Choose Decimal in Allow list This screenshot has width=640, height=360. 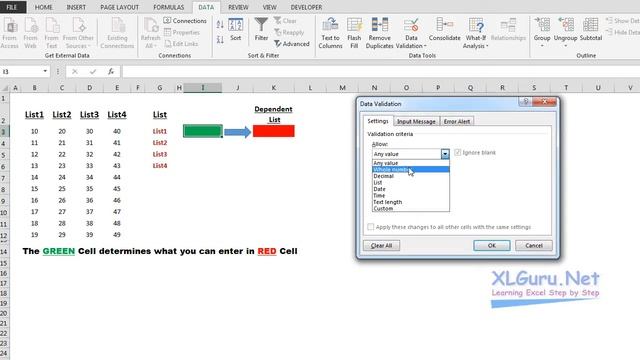[411, 176]
